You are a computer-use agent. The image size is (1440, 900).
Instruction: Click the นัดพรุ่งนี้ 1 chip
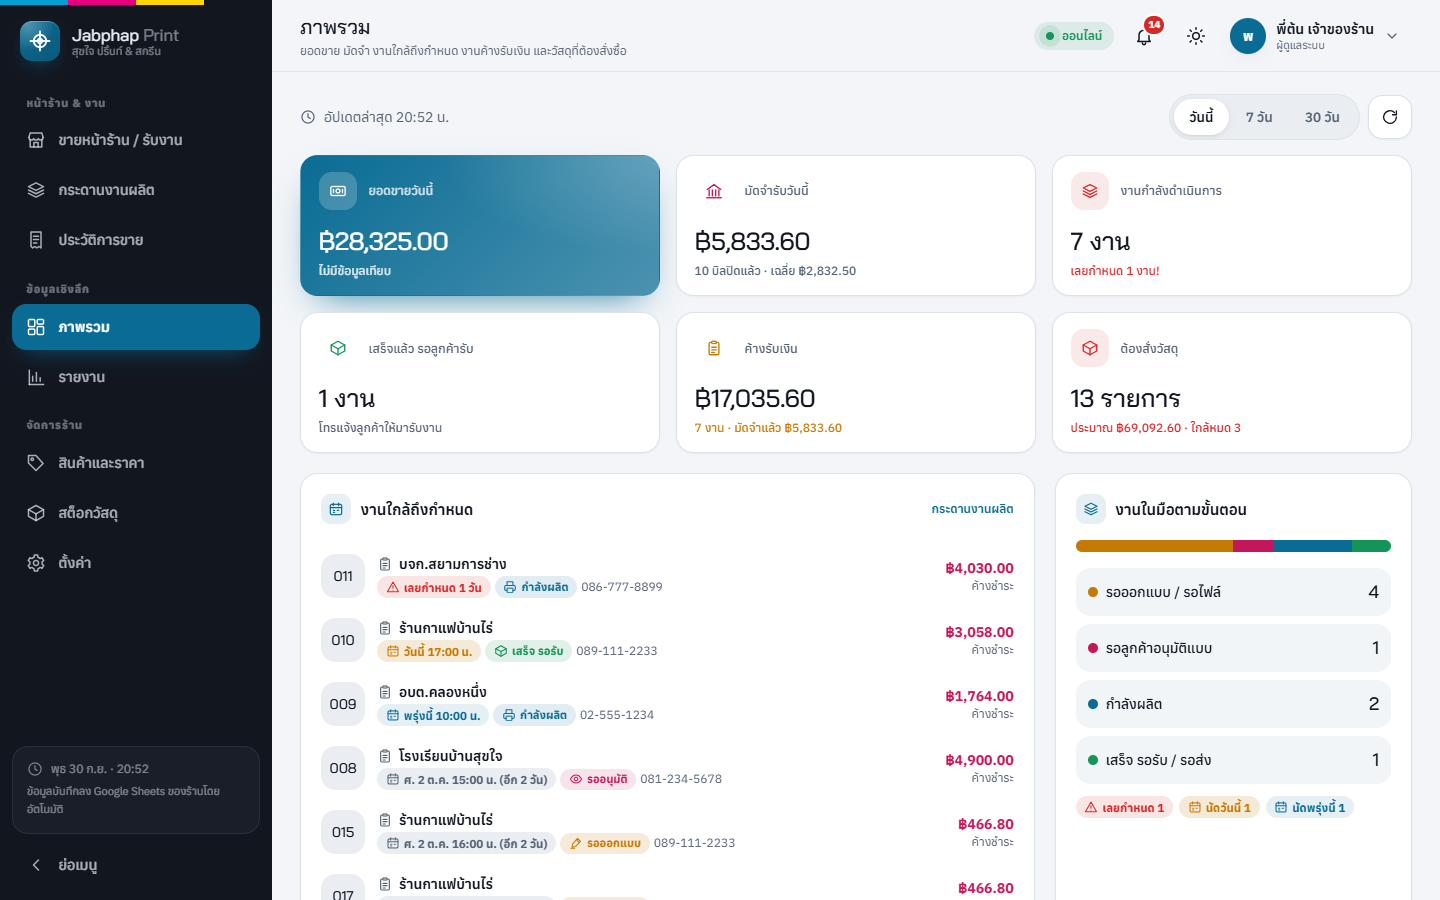pos(1309,807)
